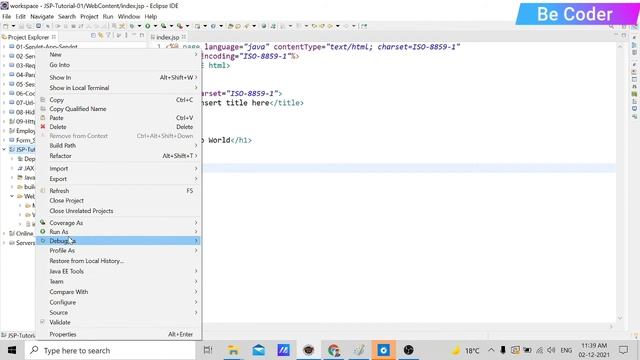
Task: Open Coverage As submenu
Action: tap(118, 223)
